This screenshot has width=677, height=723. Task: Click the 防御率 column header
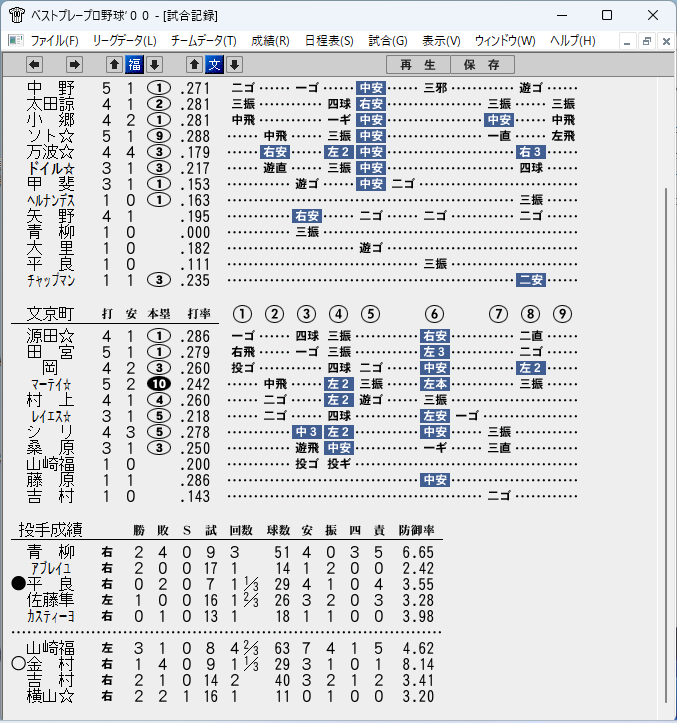click(x=416, y=530)
